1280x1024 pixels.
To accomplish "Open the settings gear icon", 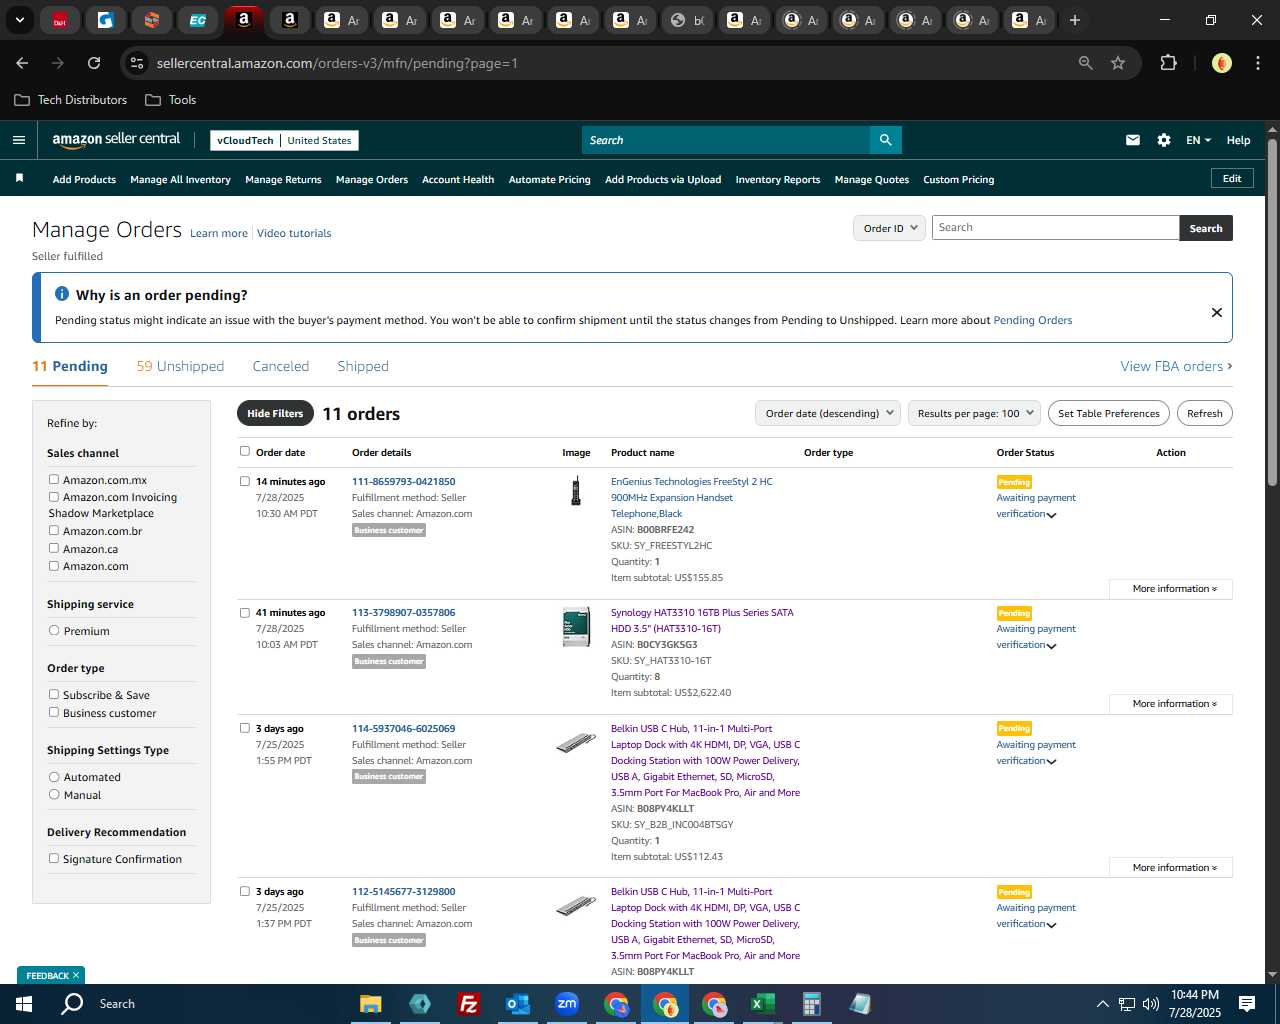I will point(1164,140).
